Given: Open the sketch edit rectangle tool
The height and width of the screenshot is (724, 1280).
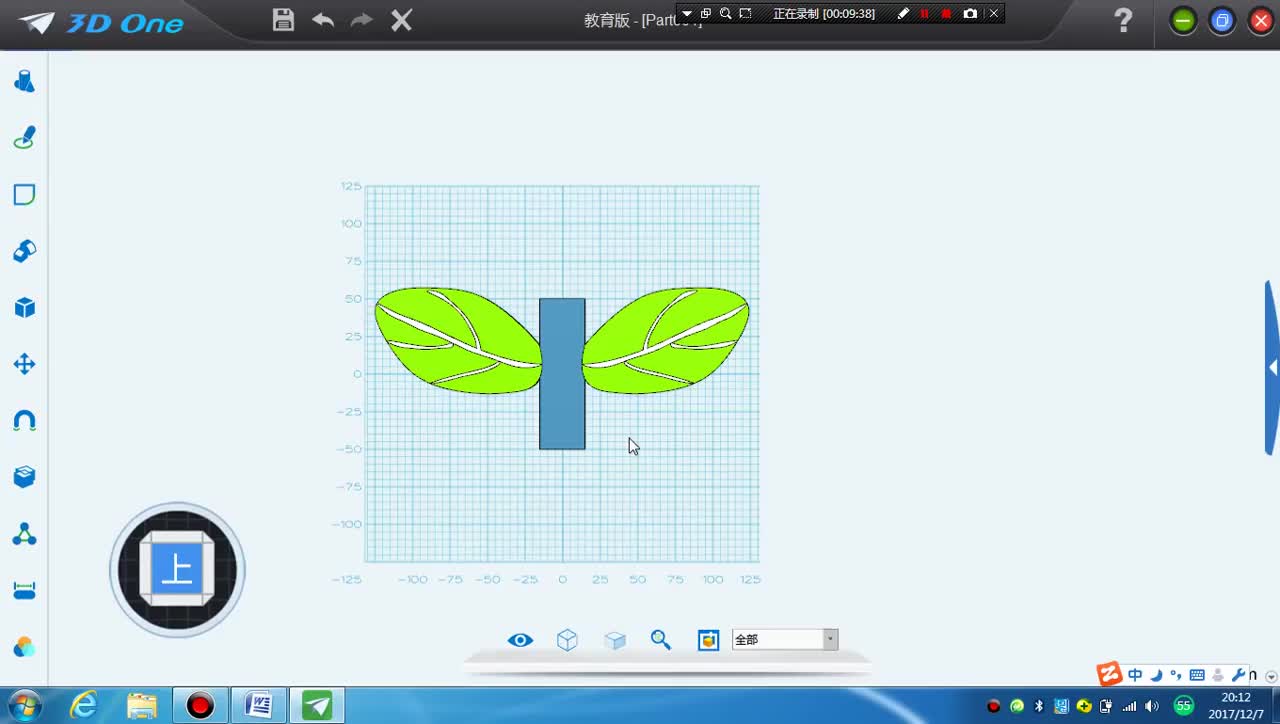Looking at the screenshot, I should tap(24, 194).
